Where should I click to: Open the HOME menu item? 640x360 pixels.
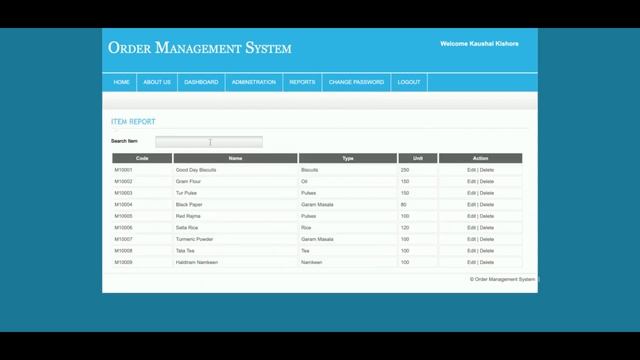121,82
